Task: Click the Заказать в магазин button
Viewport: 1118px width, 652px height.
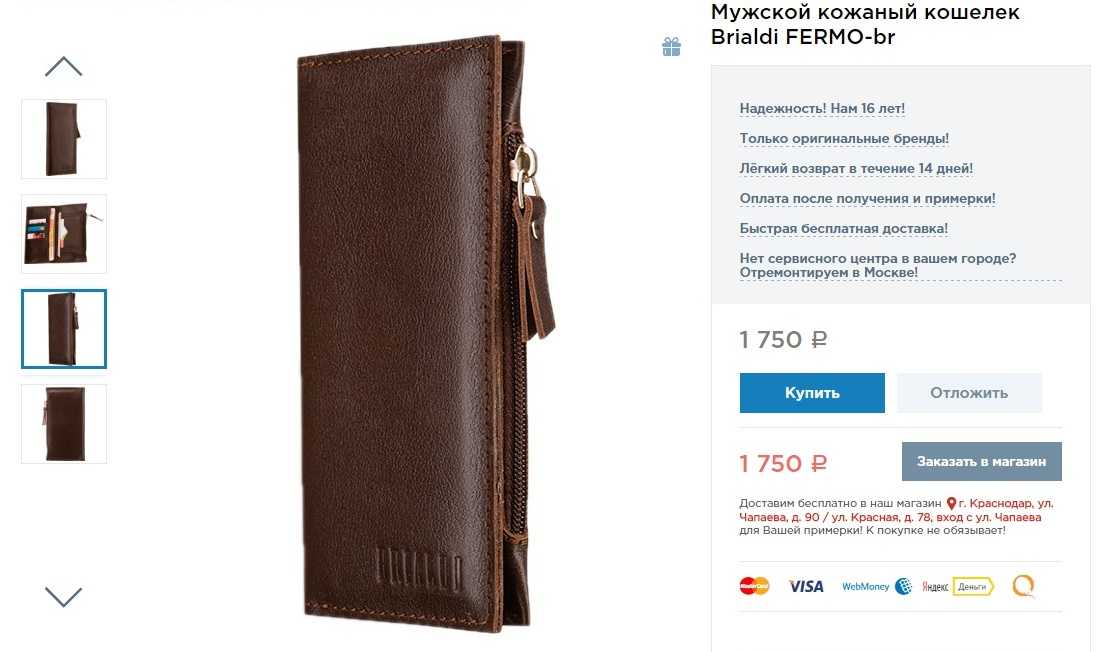Action: coord(982,462)
